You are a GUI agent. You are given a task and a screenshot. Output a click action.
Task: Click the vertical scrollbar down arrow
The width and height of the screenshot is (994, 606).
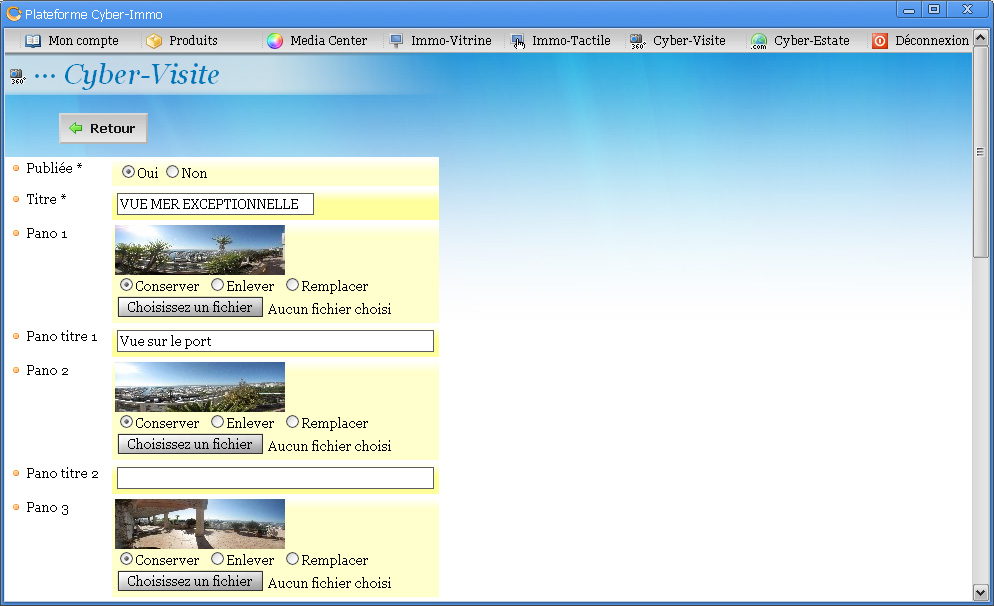point(981,593)
